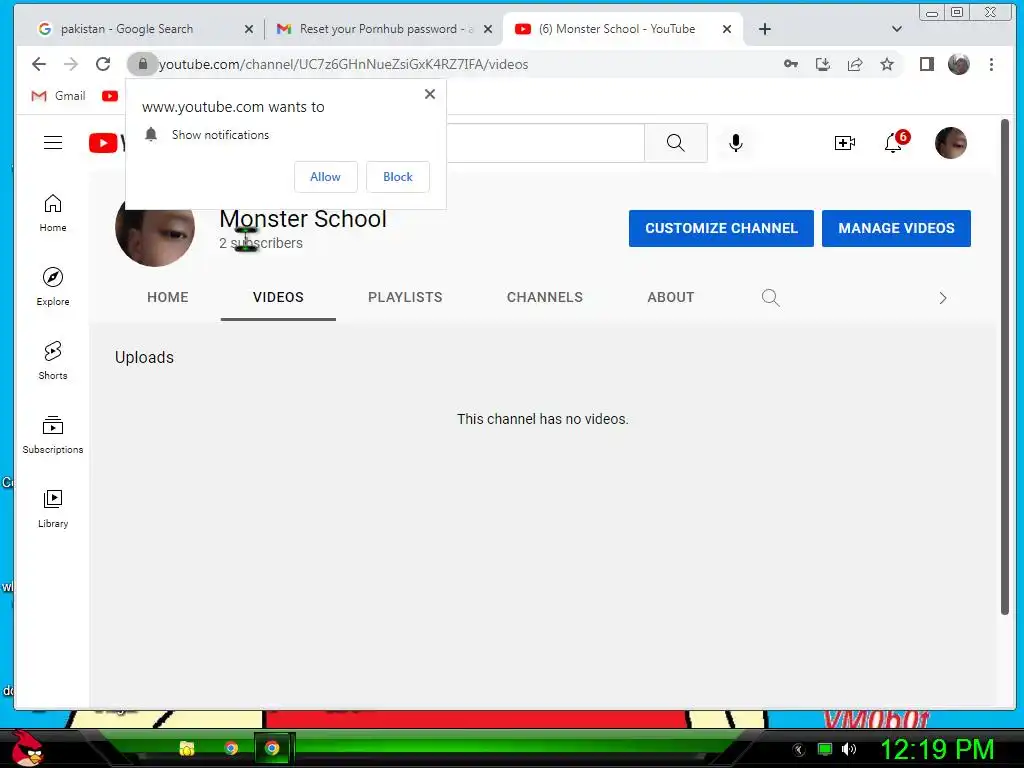Open Explore in YouTube sidebar
1024x768 pixels.
(x=53, y=287)
